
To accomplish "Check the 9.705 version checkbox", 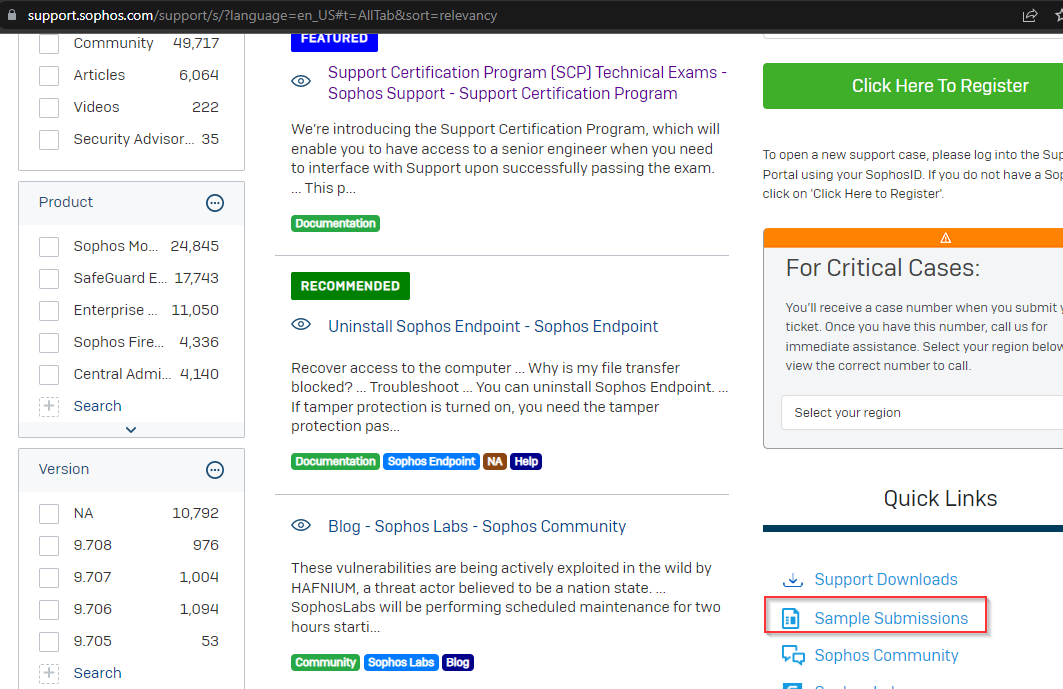I will [x=49, y=642].
